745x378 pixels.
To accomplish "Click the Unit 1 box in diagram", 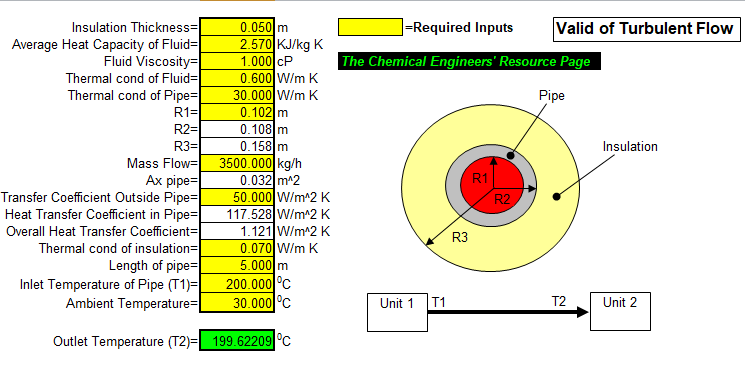I will pyautogui.click(x=397, y=312).
